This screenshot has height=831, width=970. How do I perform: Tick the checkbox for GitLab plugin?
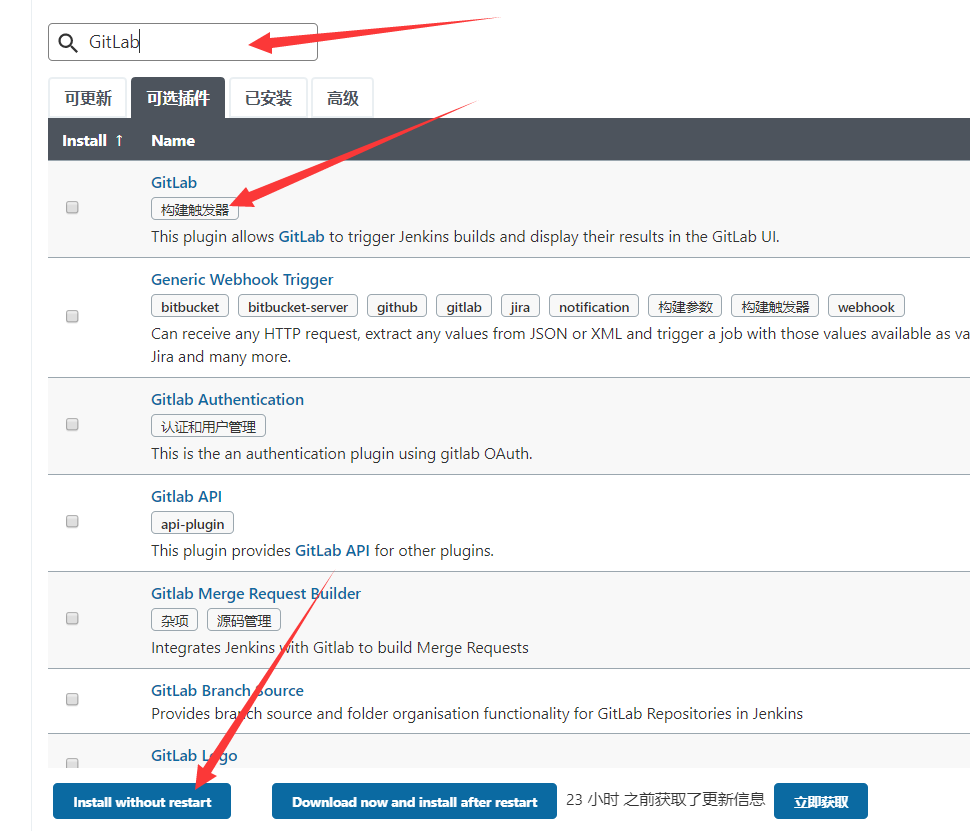coord(72,207)
